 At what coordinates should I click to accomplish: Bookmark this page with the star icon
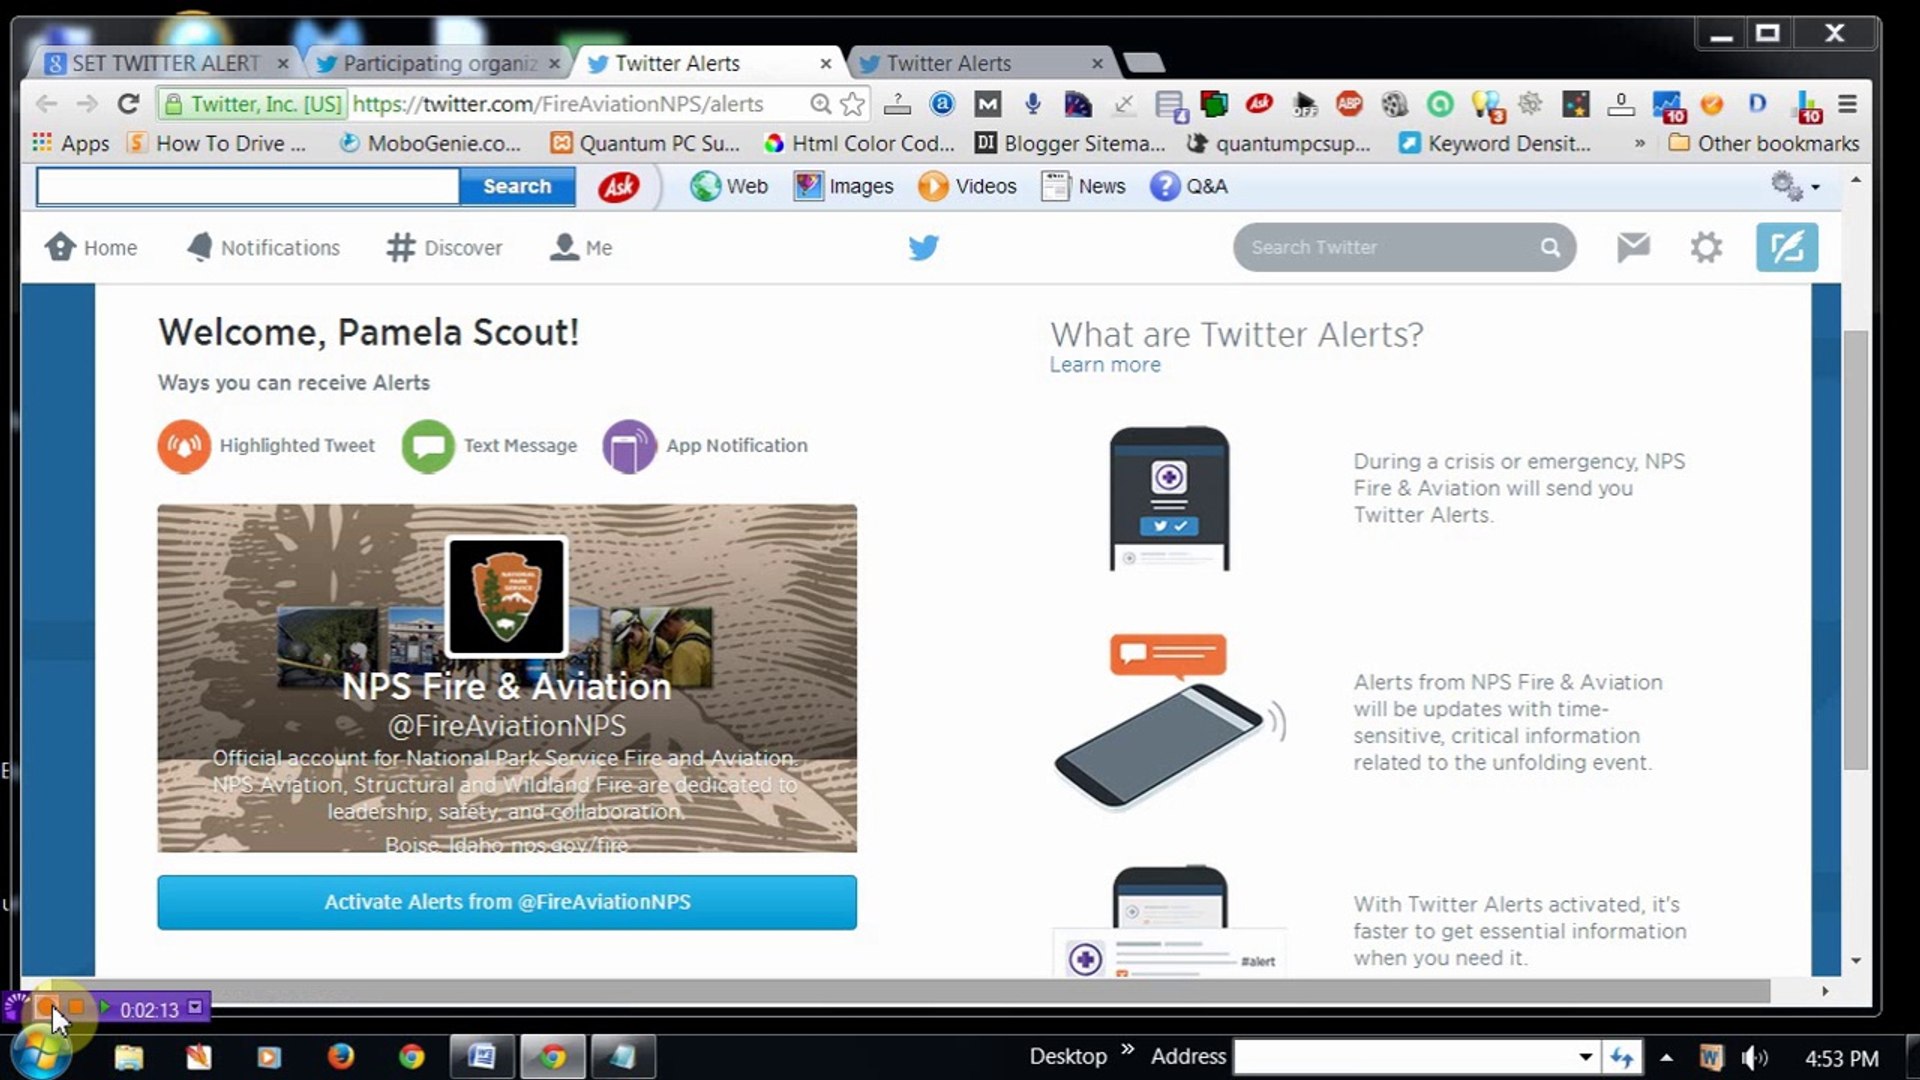coord(852,104)
